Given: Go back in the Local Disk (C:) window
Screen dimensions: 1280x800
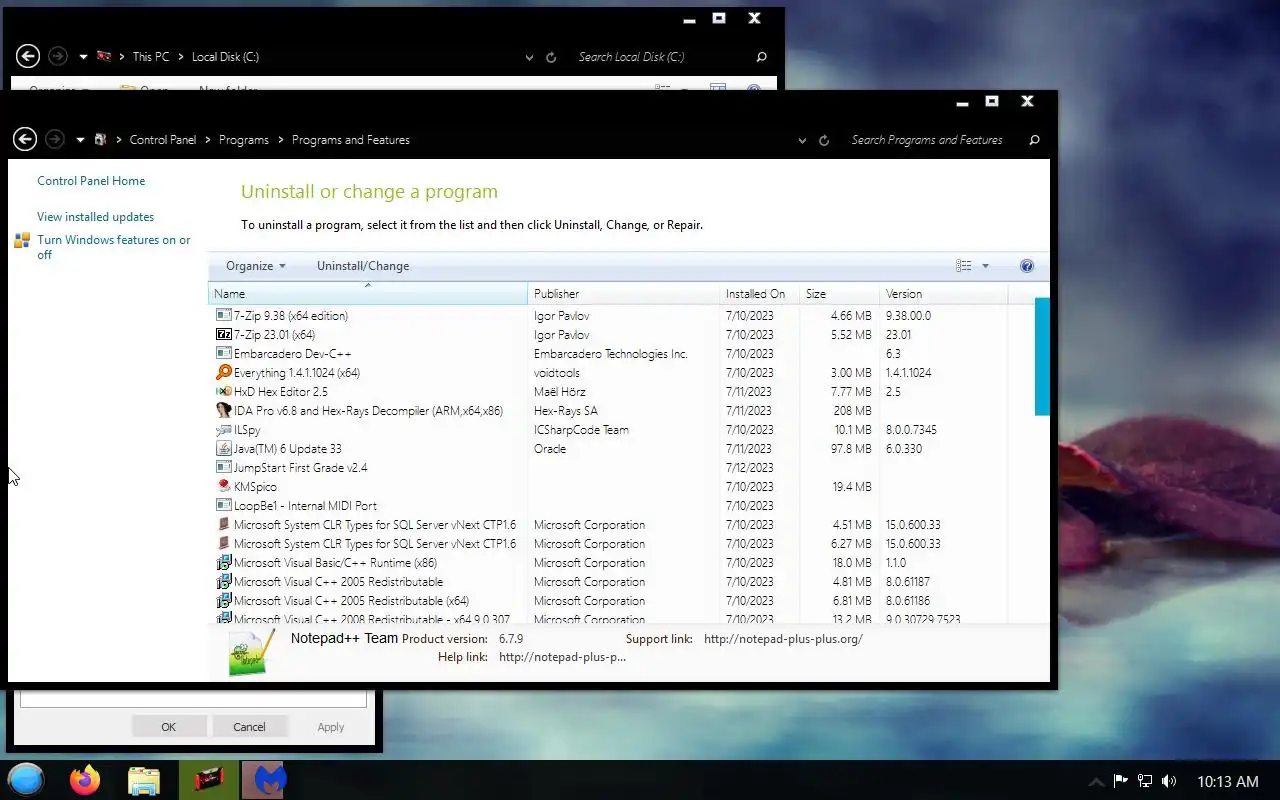Looking at the screenshot, I should [x=28, y=57].
